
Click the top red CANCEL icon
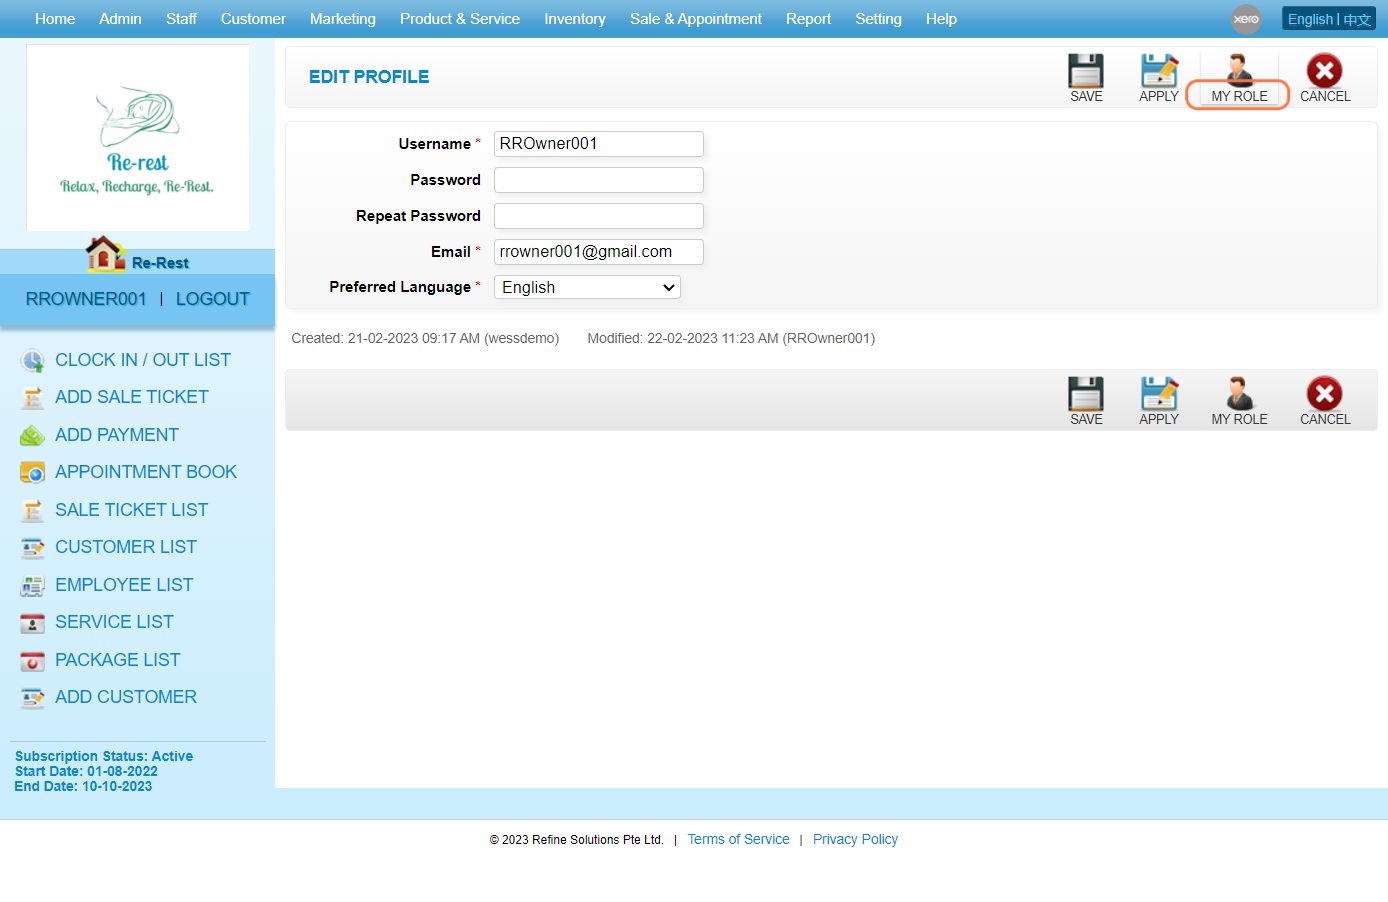coord(1325,71)
